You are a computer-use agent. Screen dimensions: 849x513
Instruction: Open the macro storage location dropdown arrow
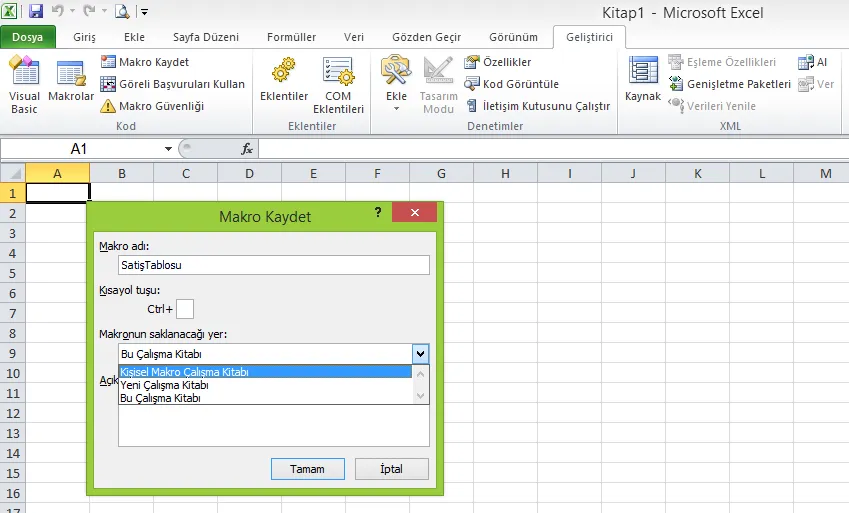(421, 353)
